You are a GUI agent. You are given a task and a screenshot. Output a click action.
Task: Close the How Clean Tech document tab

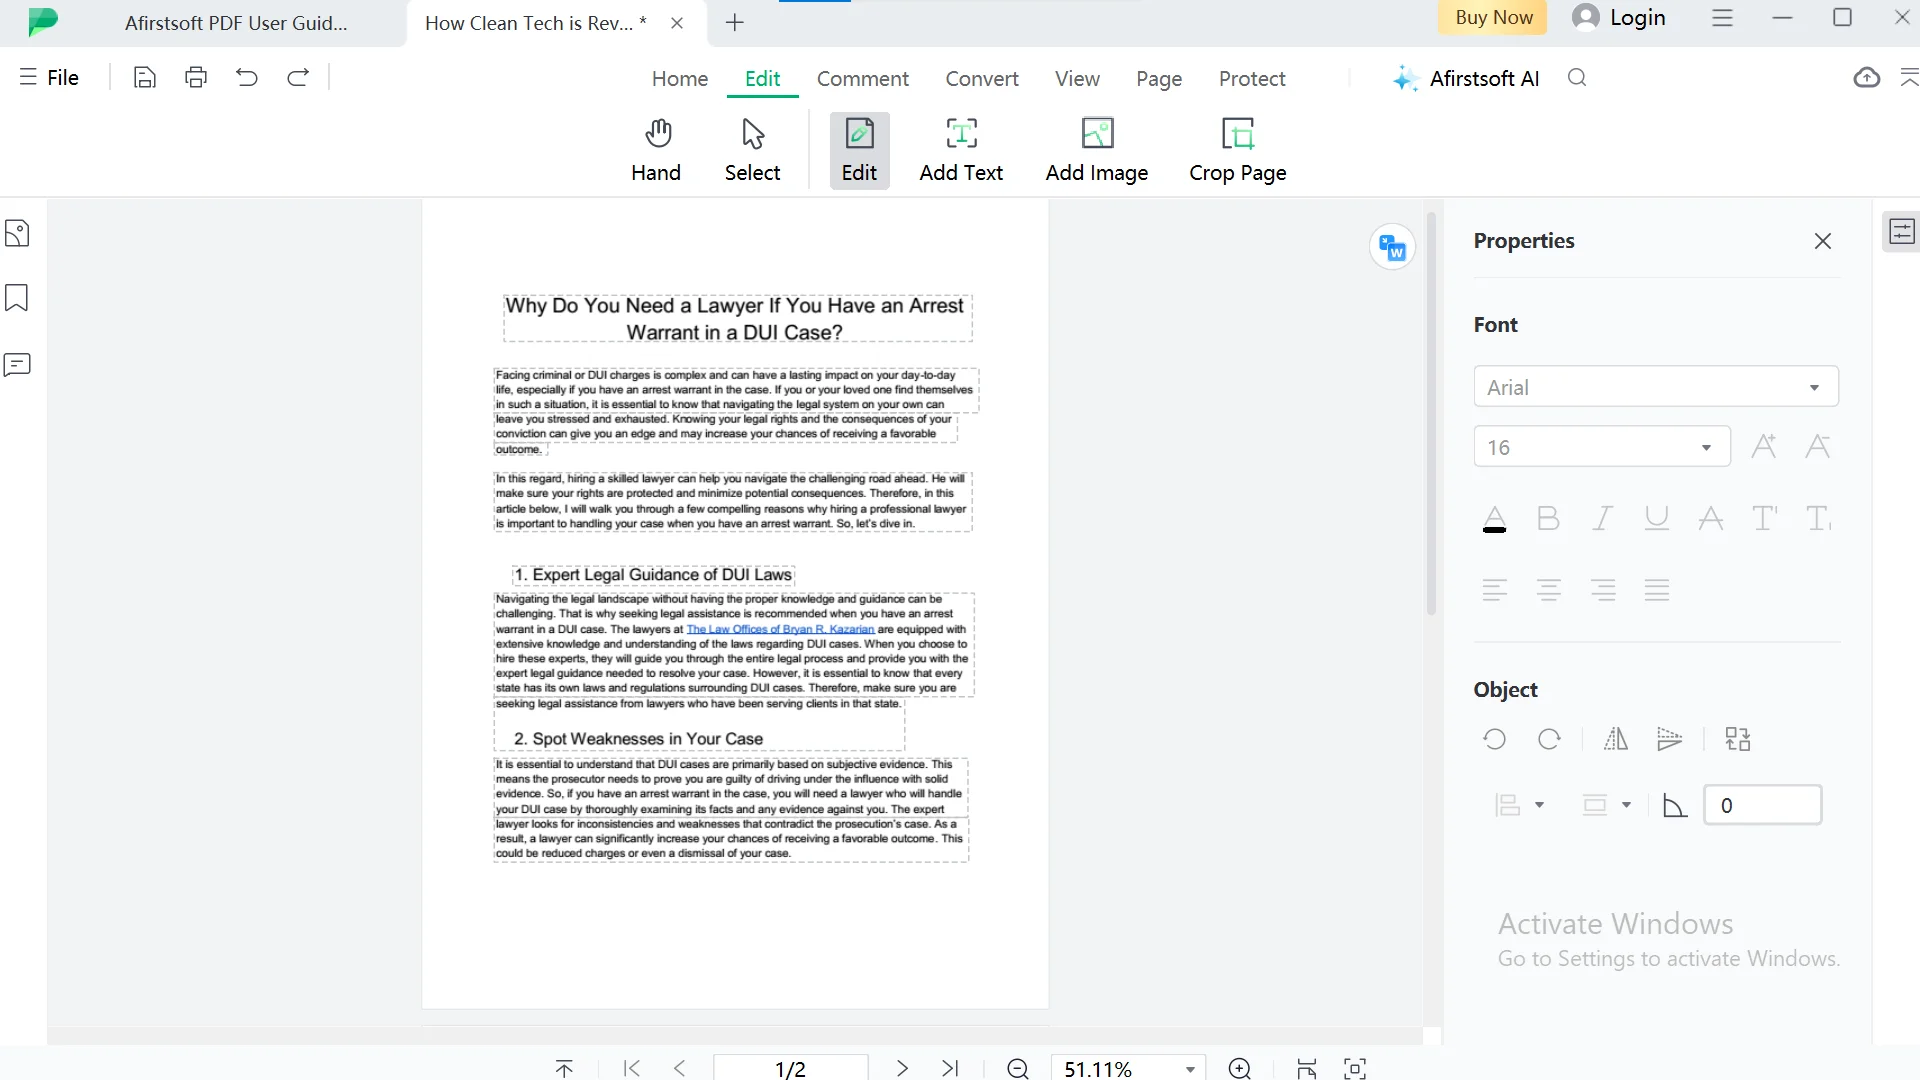point(677,23)
